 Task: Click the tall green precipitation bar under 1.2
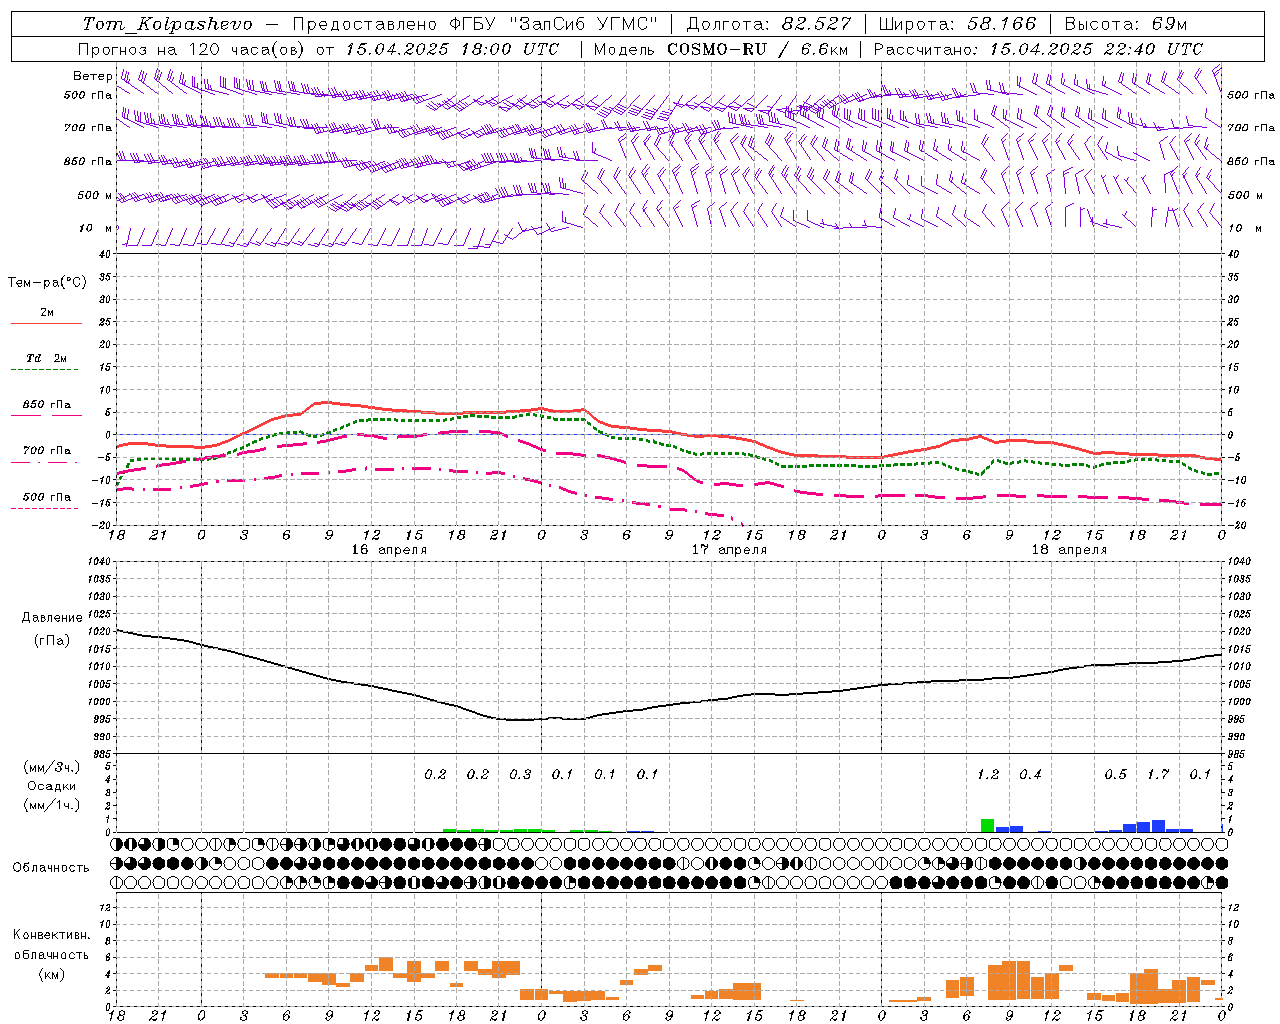coord(988,826)
